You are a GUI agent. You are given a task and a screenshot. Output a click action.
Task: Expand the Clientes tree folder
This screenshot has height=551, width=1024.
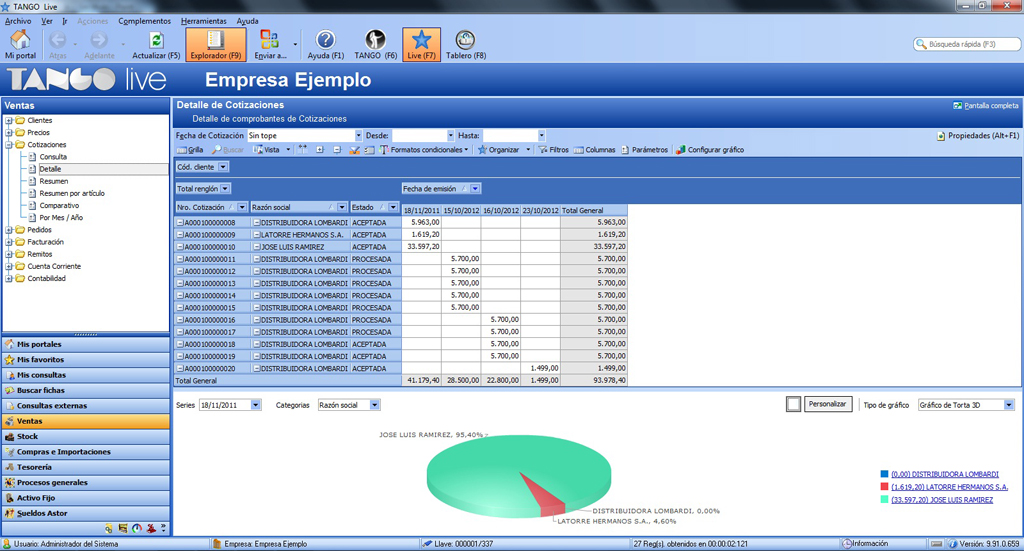pos(9,121)
